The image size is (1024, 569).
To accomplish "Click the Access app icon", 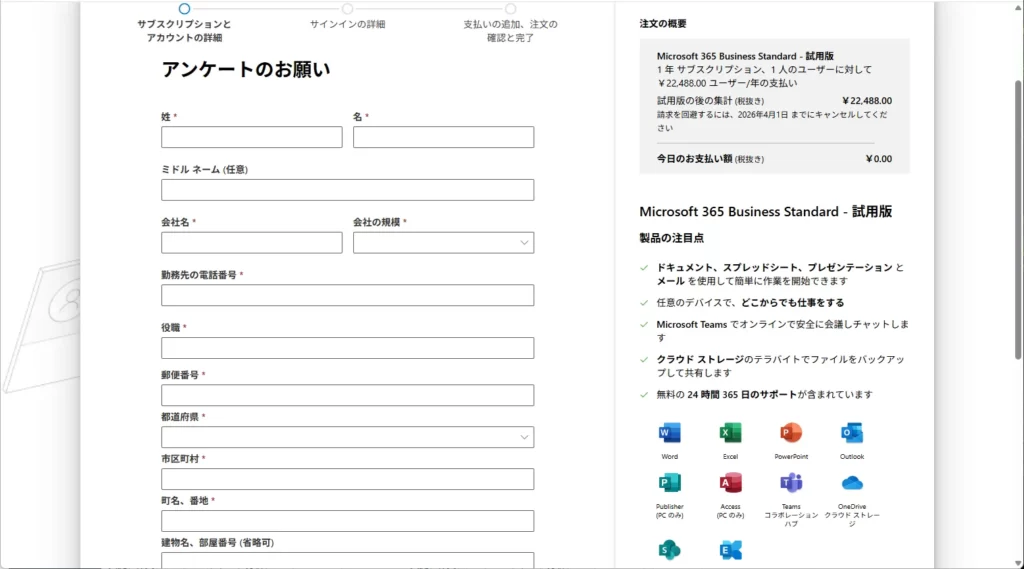I will click(x=730, y=483).
